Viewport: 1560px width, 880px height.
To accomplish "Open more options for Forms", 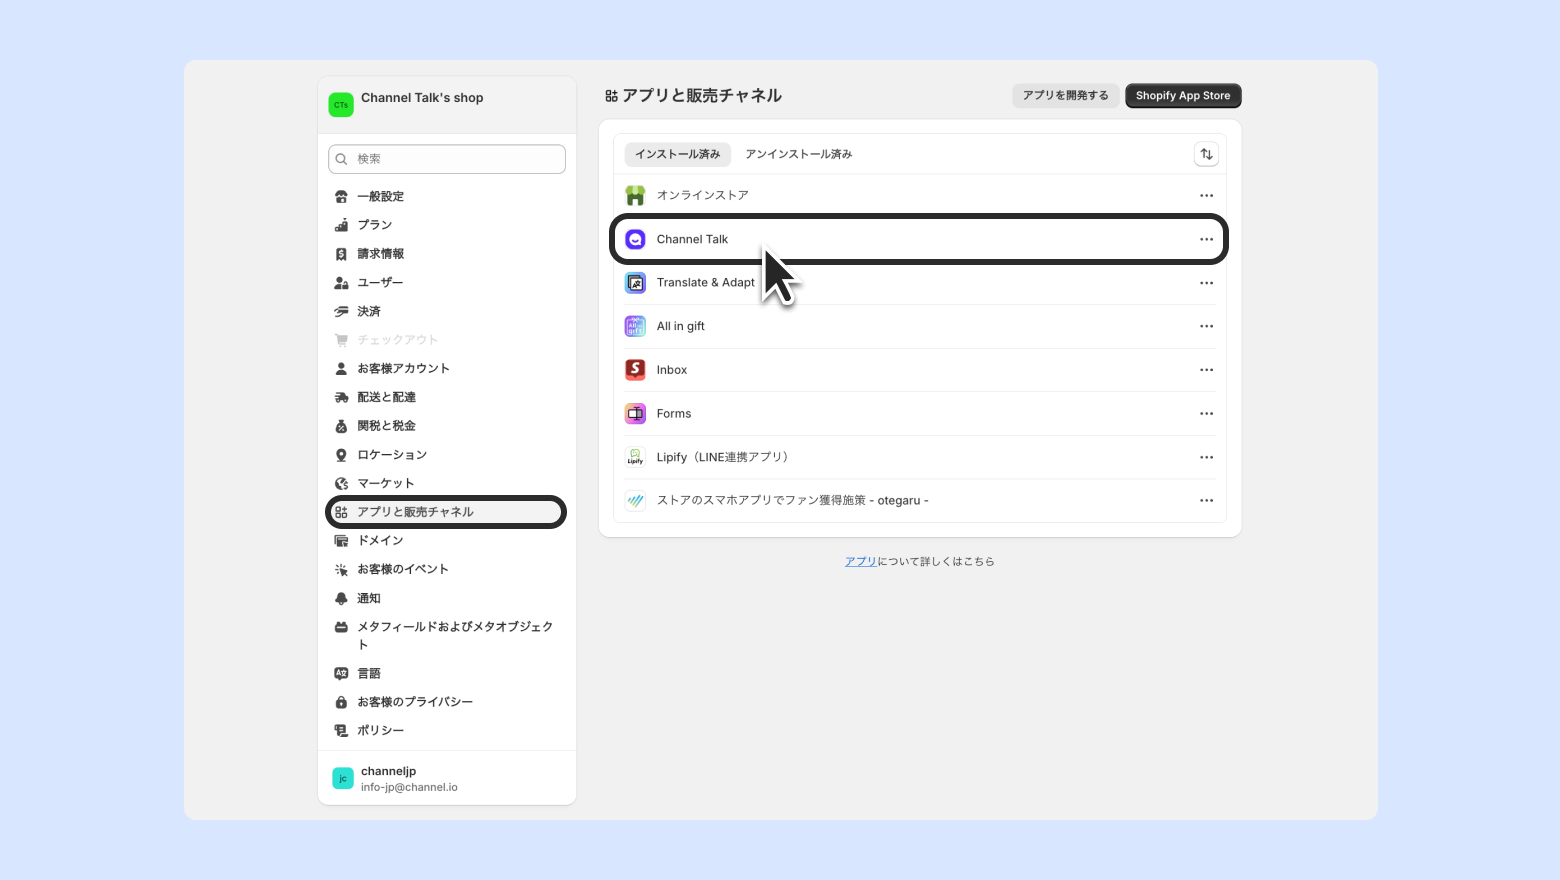I will point(1206,413).
